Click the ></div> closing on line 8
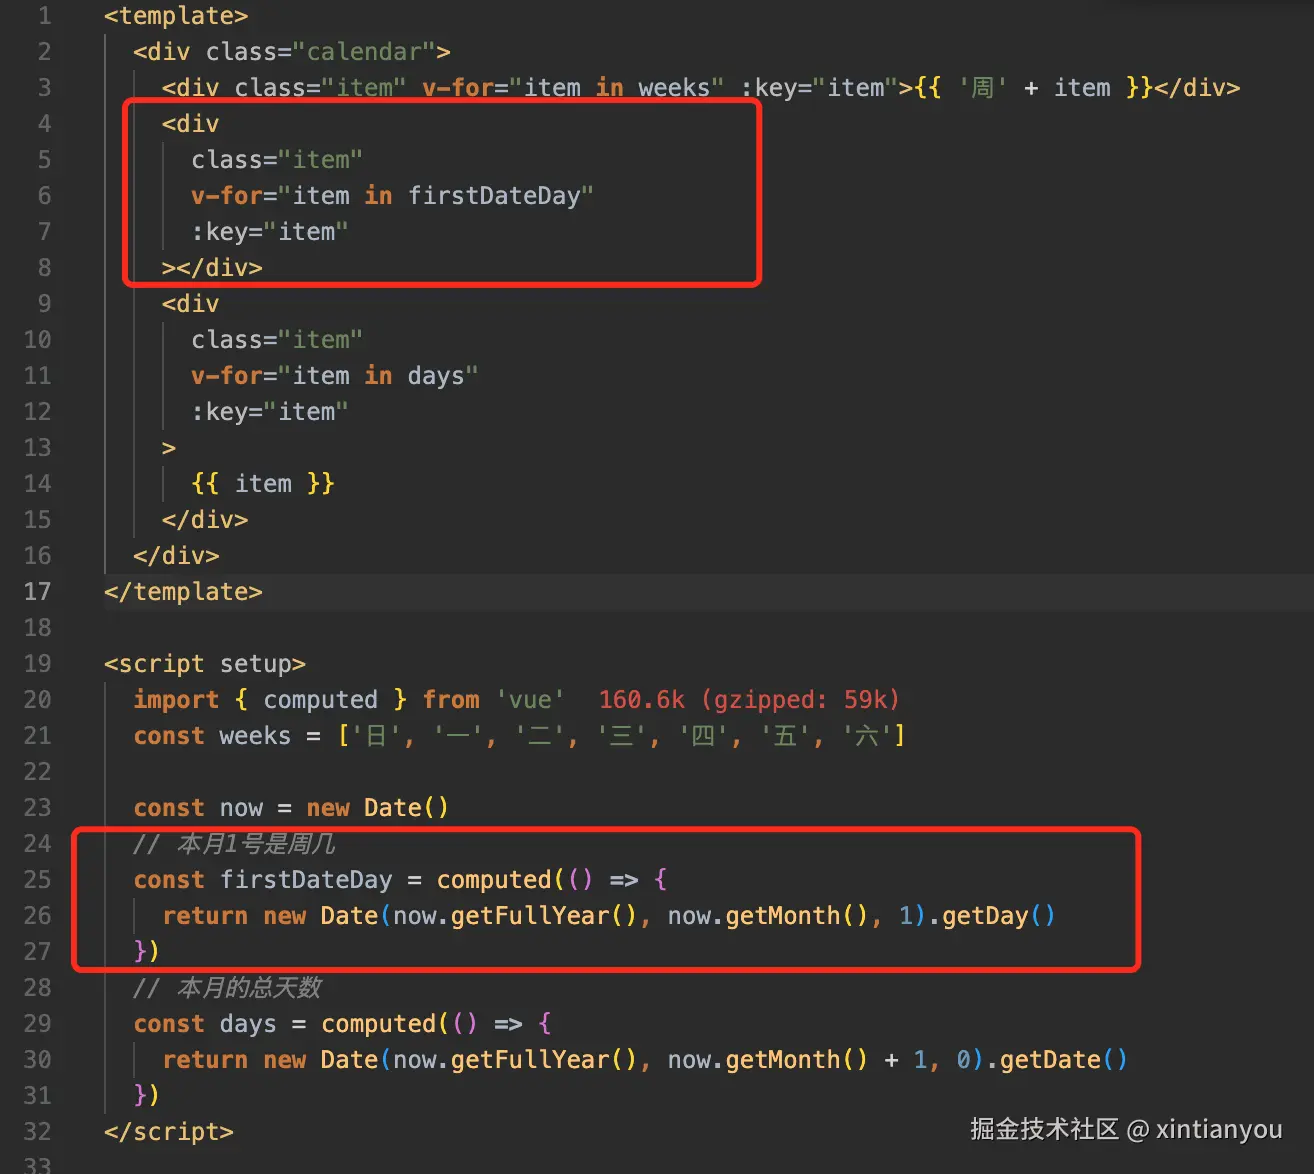1314x1174 pixels. pos(212,268)
